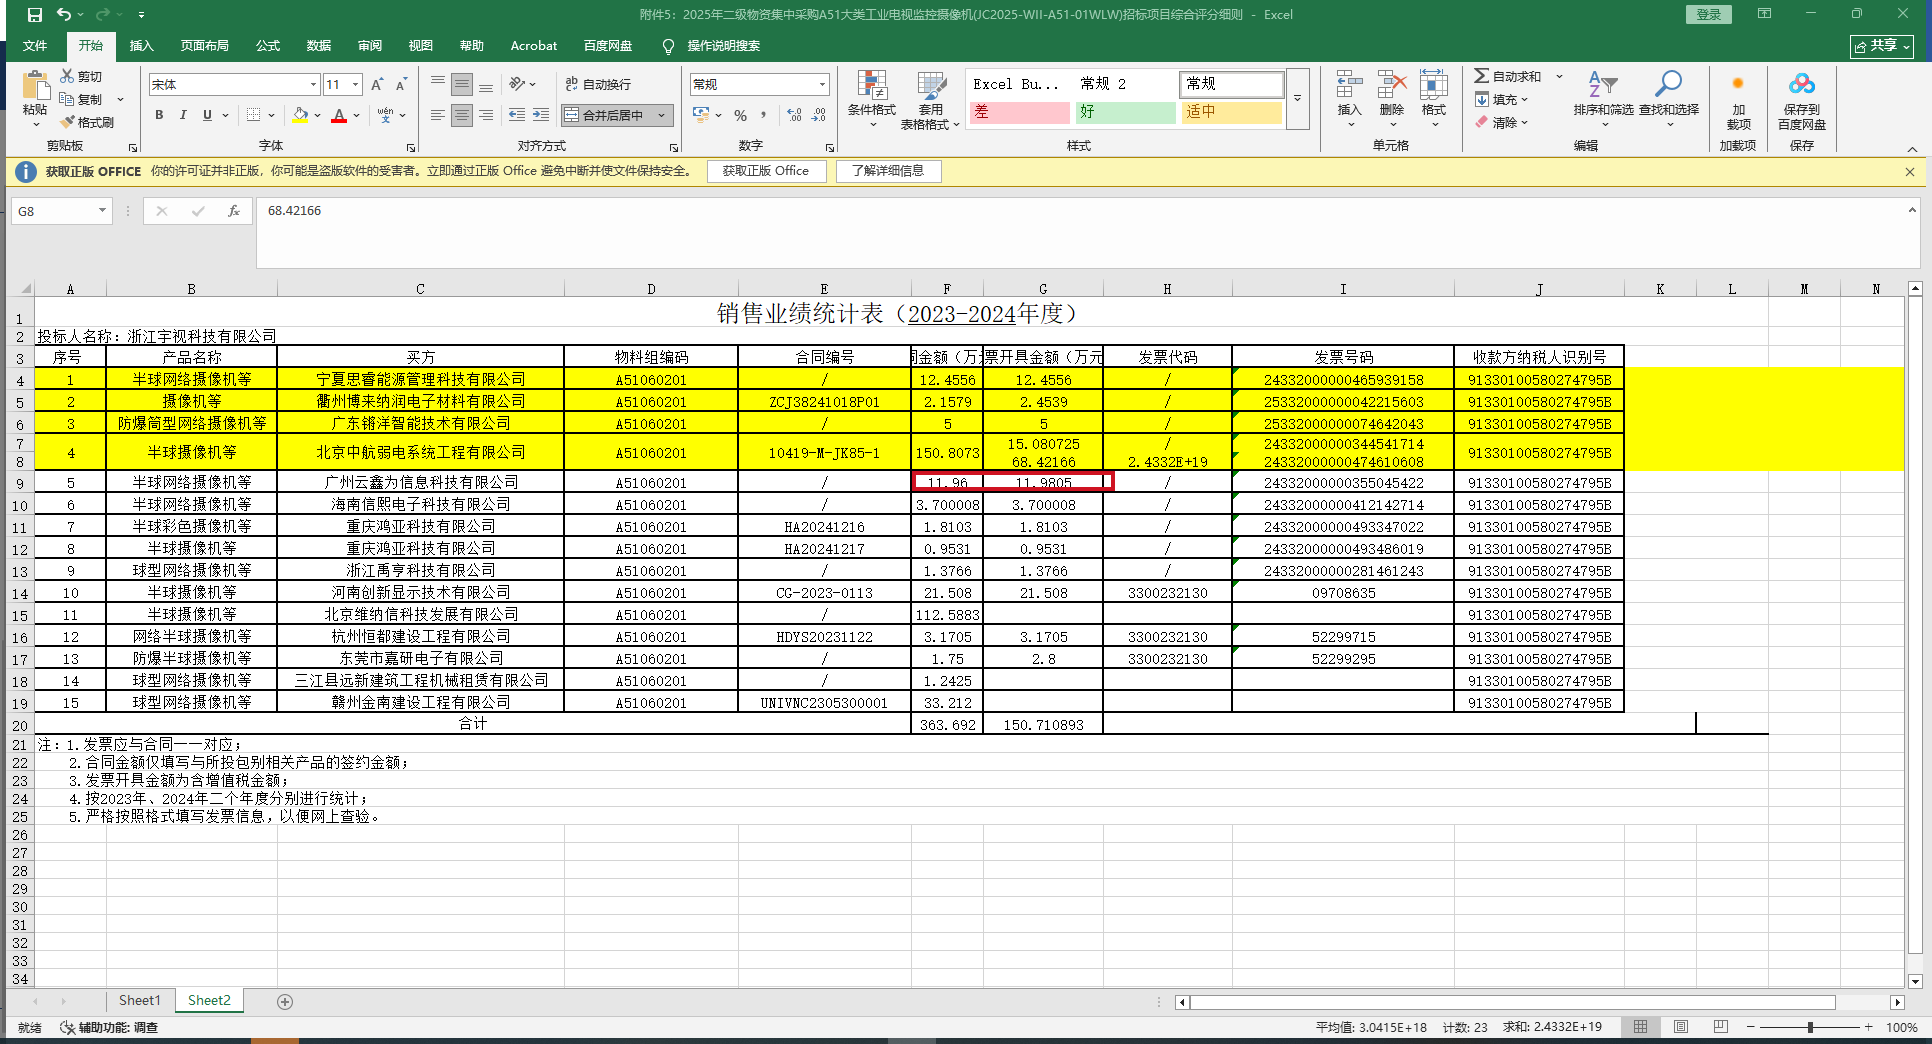The image size is (1932, 1044).
Task: Open 条件格式 conditional formatting
Action: click(872, 100)
